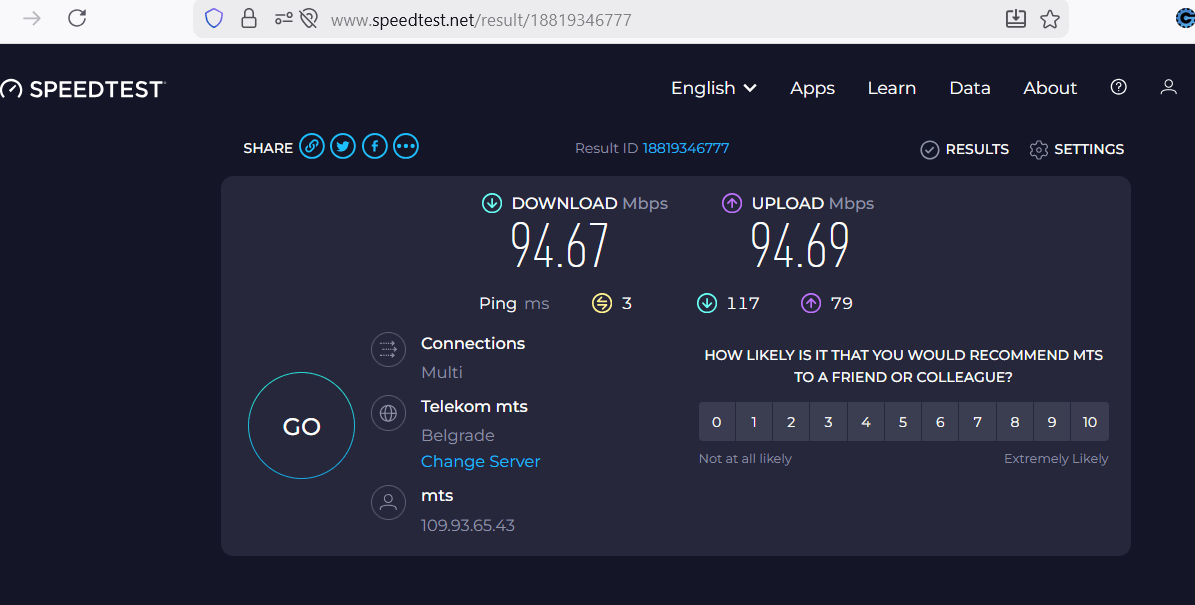Viewport: 1195px width, 605px height.
Task: Rate recommendation score 9
Action: point(1052,422)
